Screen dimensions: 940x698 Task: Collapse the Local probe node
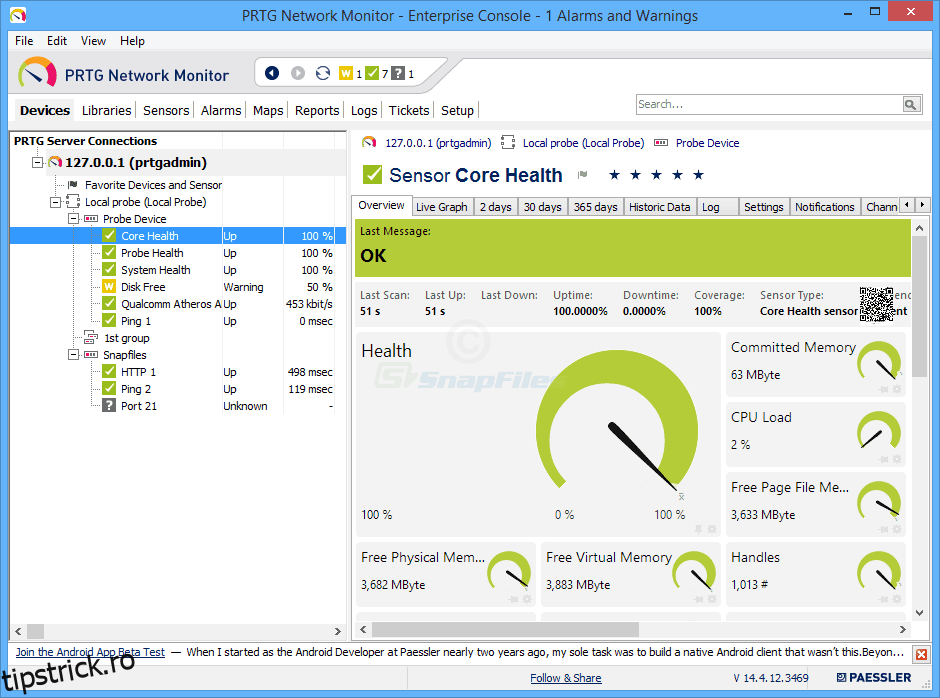pyautogui.click(x=55, y=202)
